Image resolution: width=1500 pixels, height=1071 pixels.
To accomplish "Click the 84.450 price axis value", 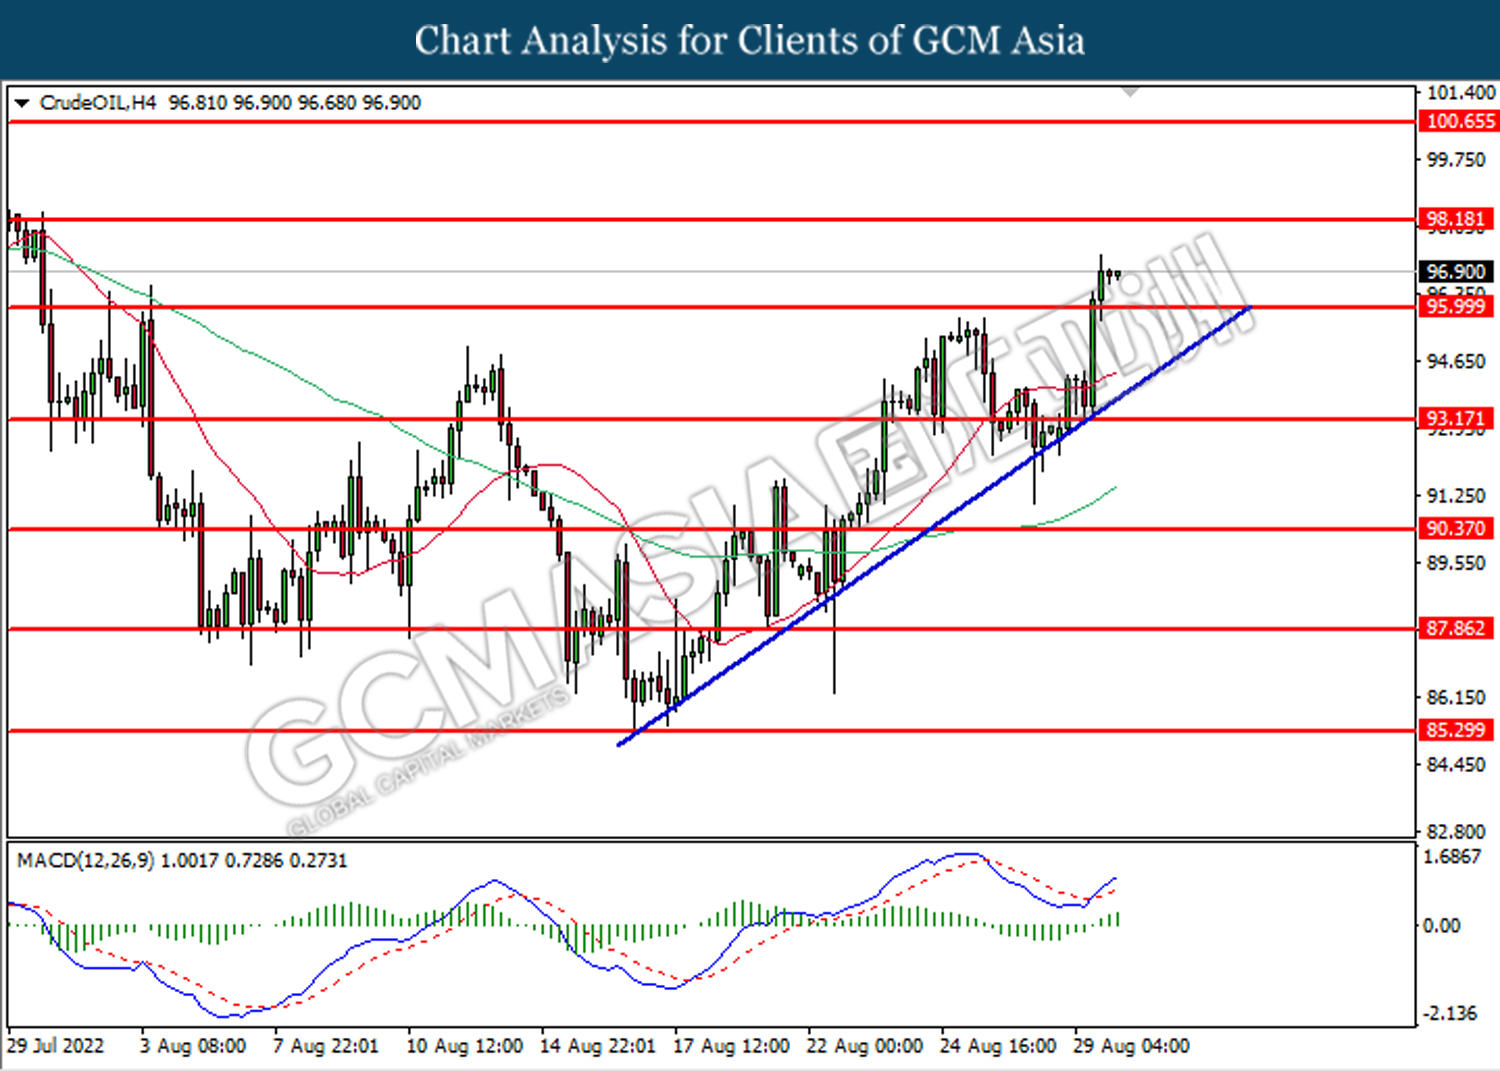I will (x=1456, y=765).
